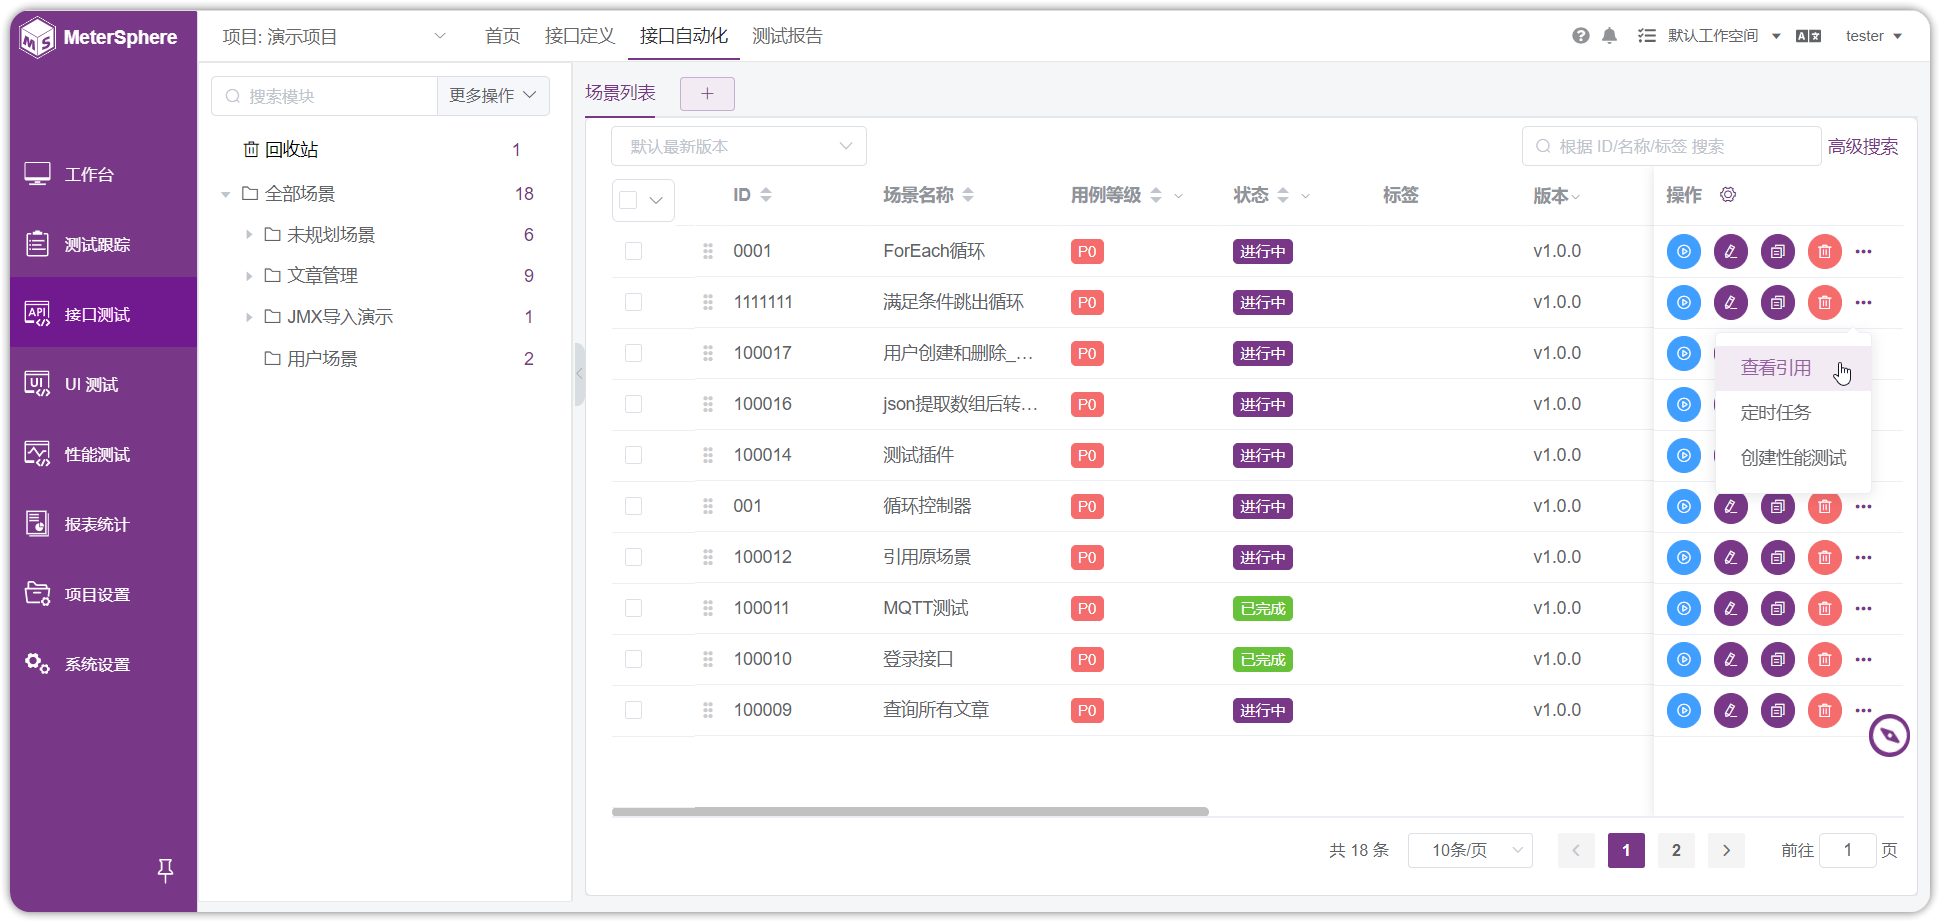
Task: Copy the 循环控制器 scenario
Action: 1777,506
